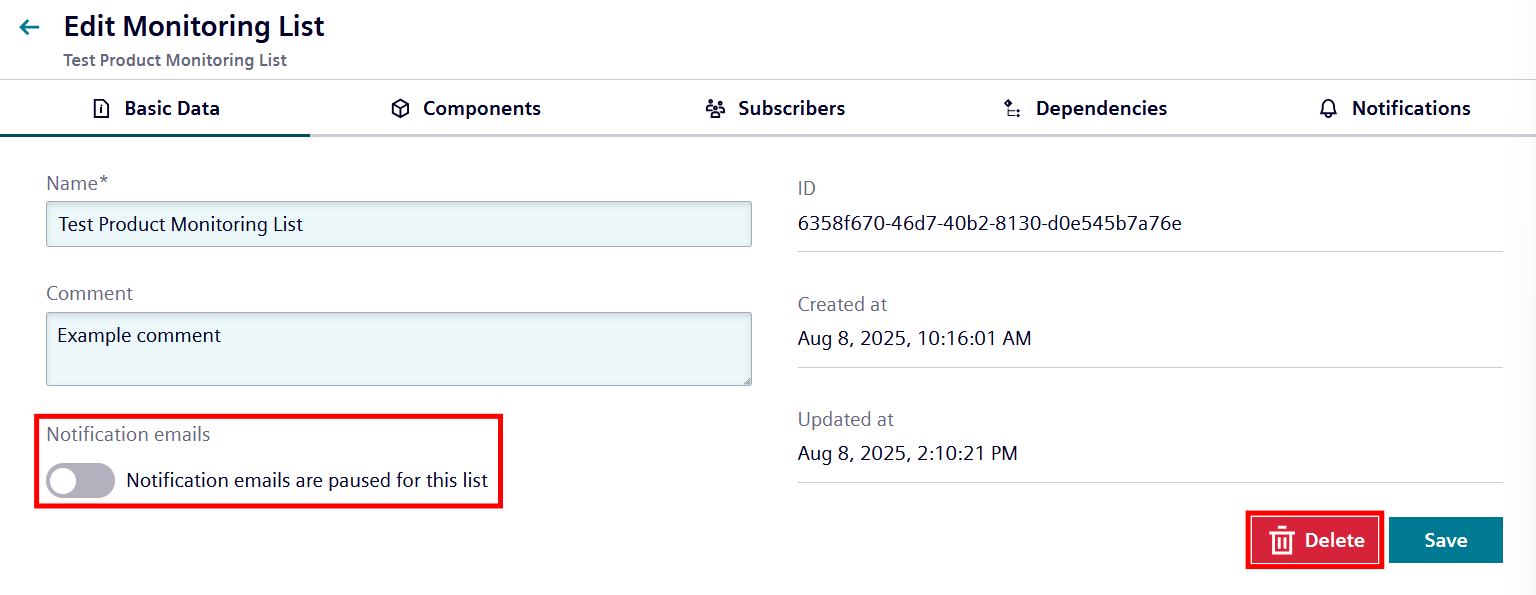Click the Subscribers people icon
1536x595 pixels.
714,107
